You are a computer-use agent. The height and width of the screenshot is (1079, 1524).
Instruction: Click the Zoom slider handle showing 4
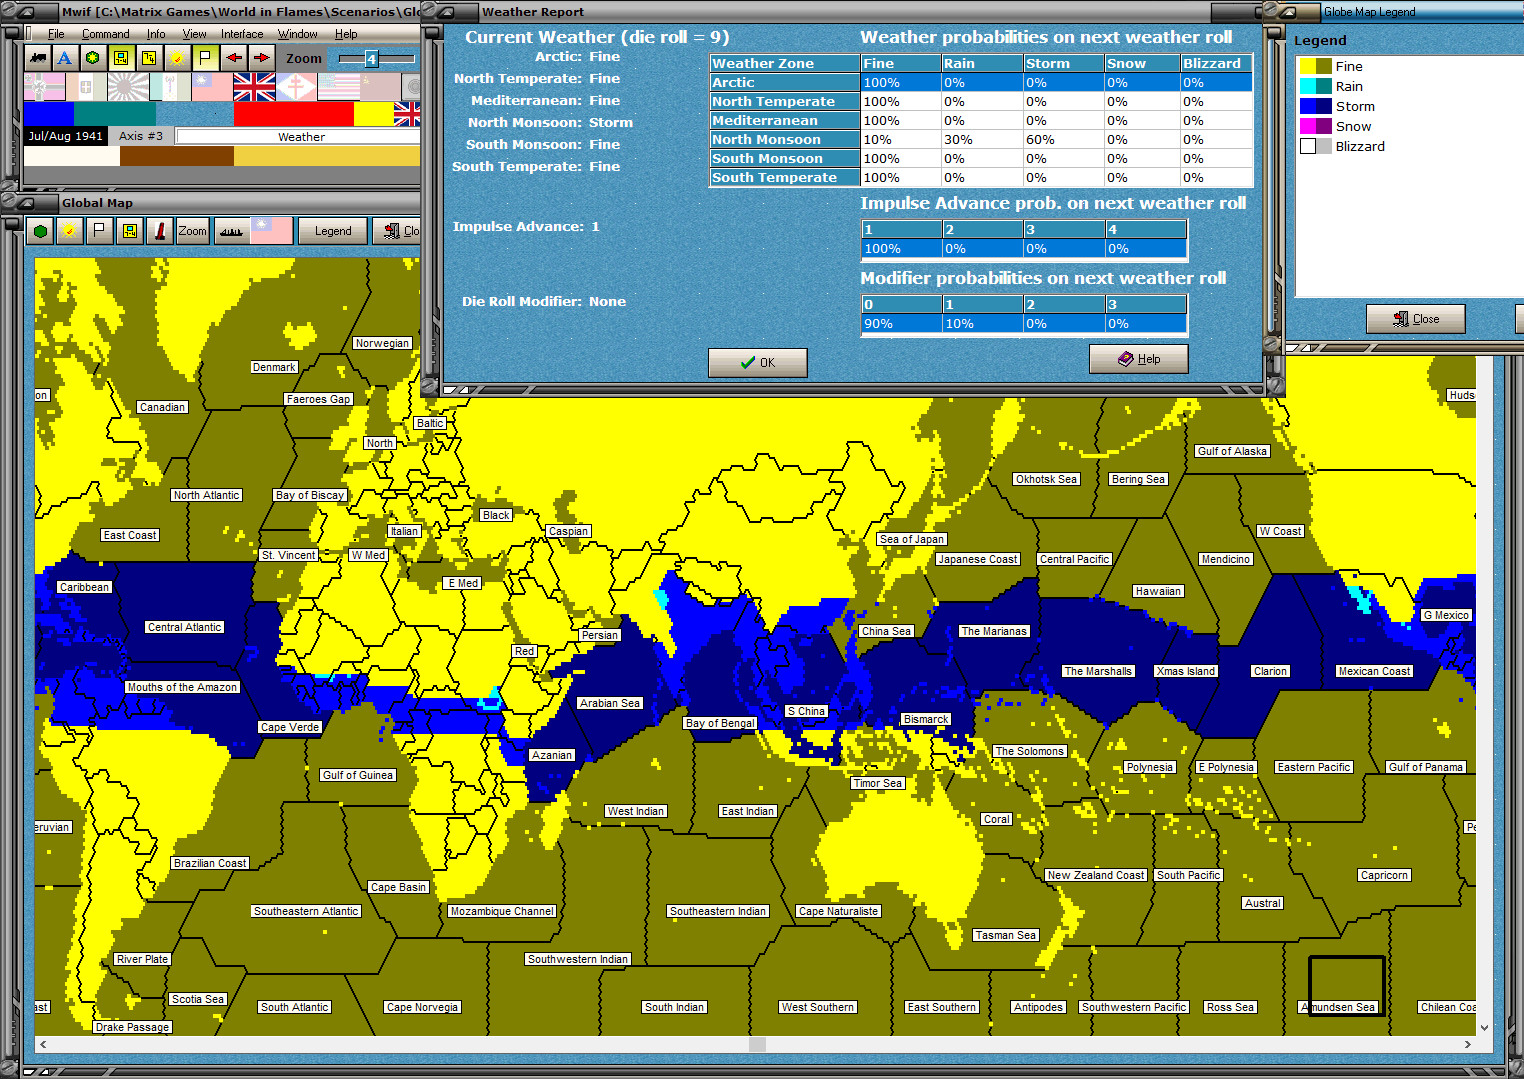[x=371, y=59]
